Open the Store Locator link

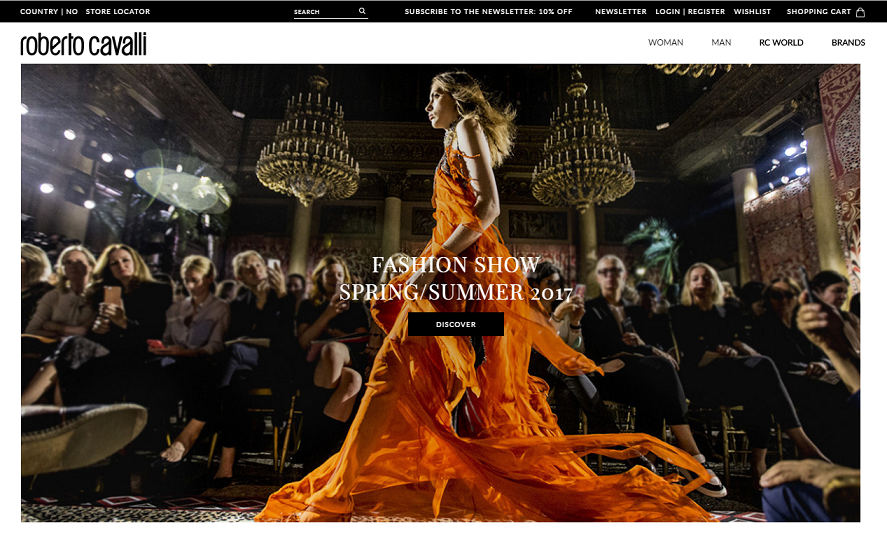(118, 11)
